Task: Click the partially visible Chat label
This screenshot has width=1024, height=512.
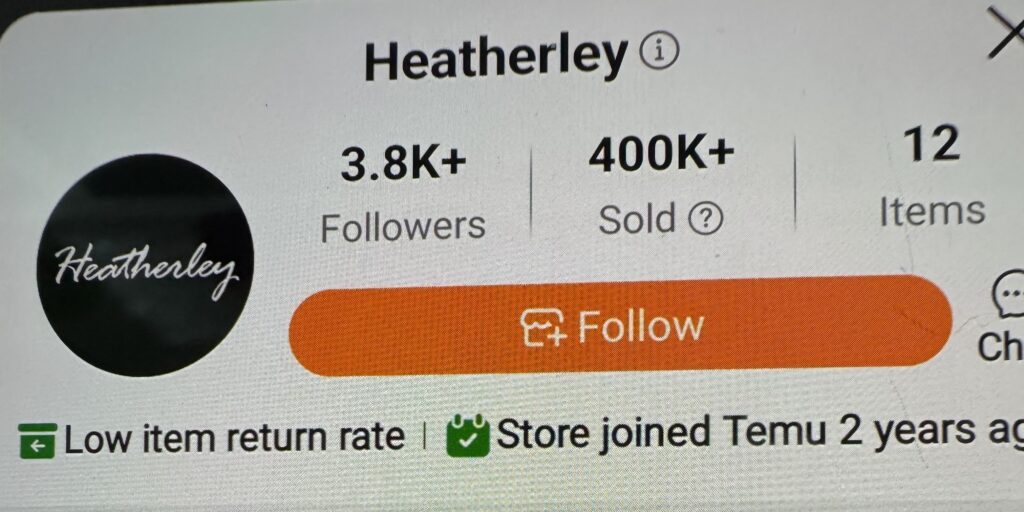Action: click(x=1000, y=347)
